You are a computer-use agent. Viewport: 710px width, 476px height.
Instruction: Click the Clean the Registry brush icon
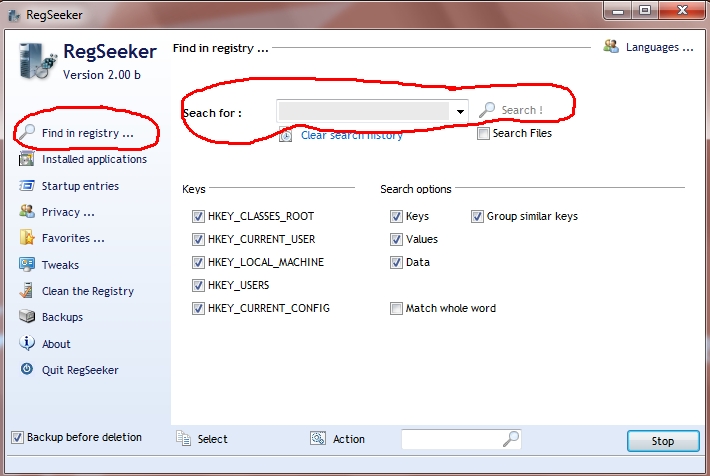pos(27,290)
